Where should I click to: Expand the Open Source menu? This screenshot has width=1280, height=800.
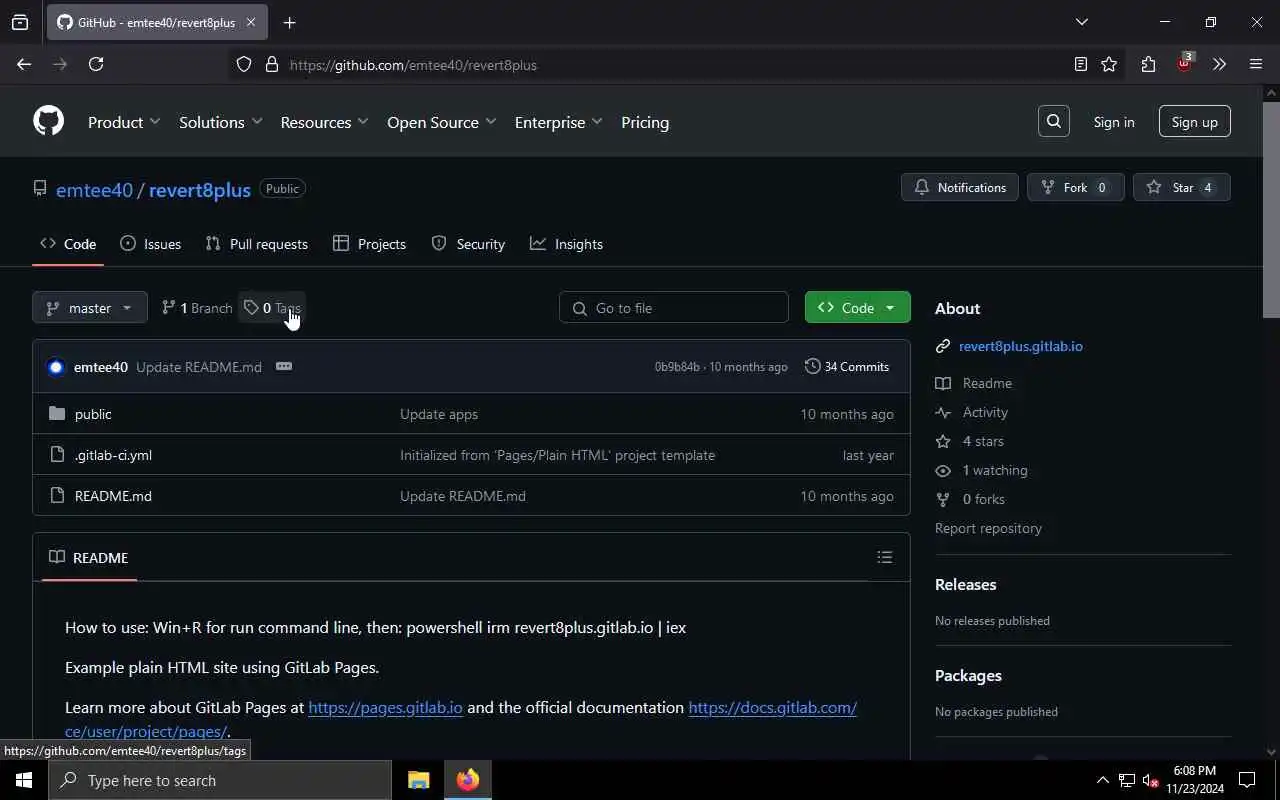click(441, 122)
